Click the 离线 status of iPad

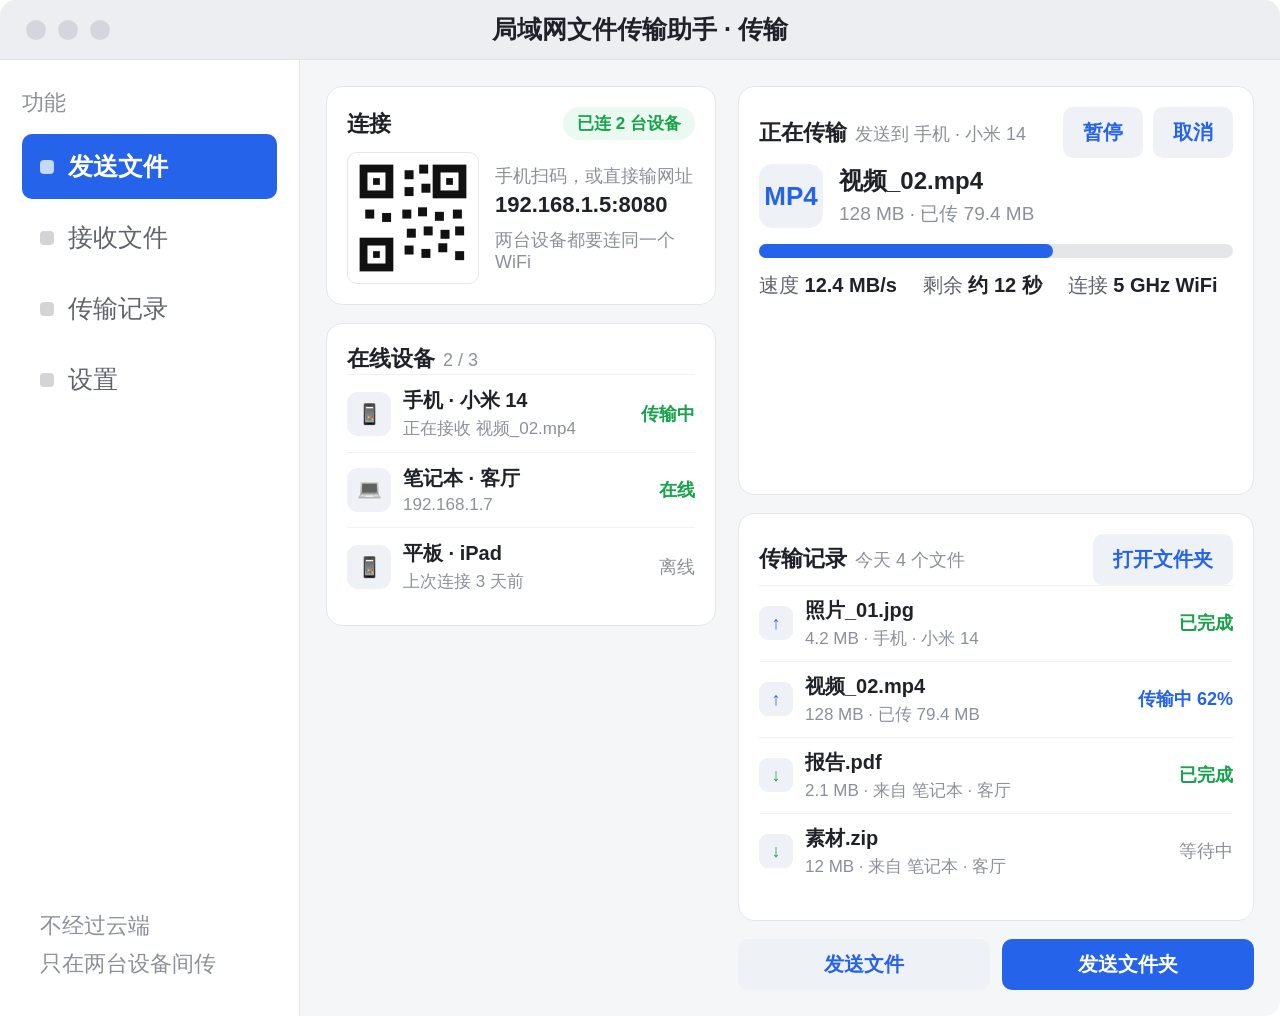click(x=677, y=567)
